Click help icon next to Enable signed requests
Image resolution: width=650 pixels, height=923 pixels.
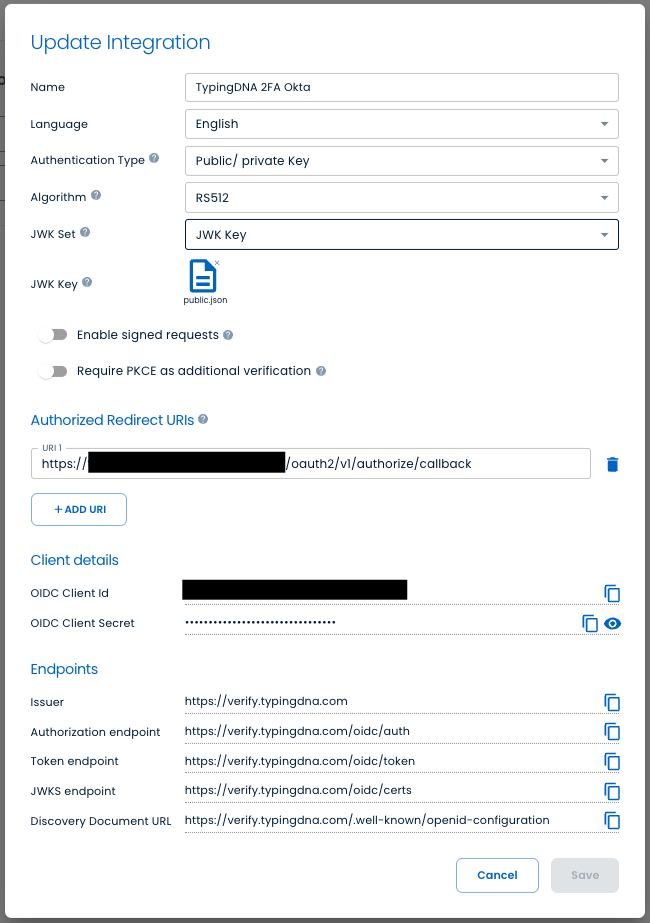pyautogui.click(x=228, y=335)
